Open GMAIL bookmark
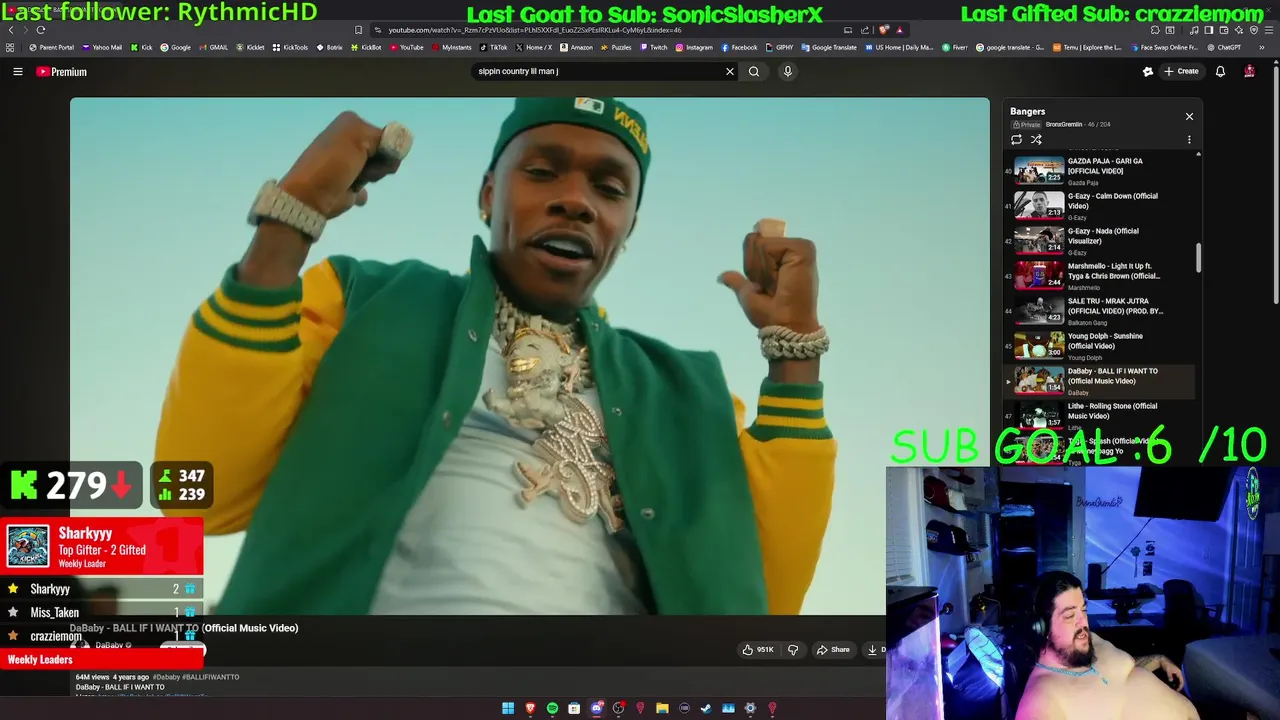This screenshot has width=1280, height=720. tap(213, 47)
